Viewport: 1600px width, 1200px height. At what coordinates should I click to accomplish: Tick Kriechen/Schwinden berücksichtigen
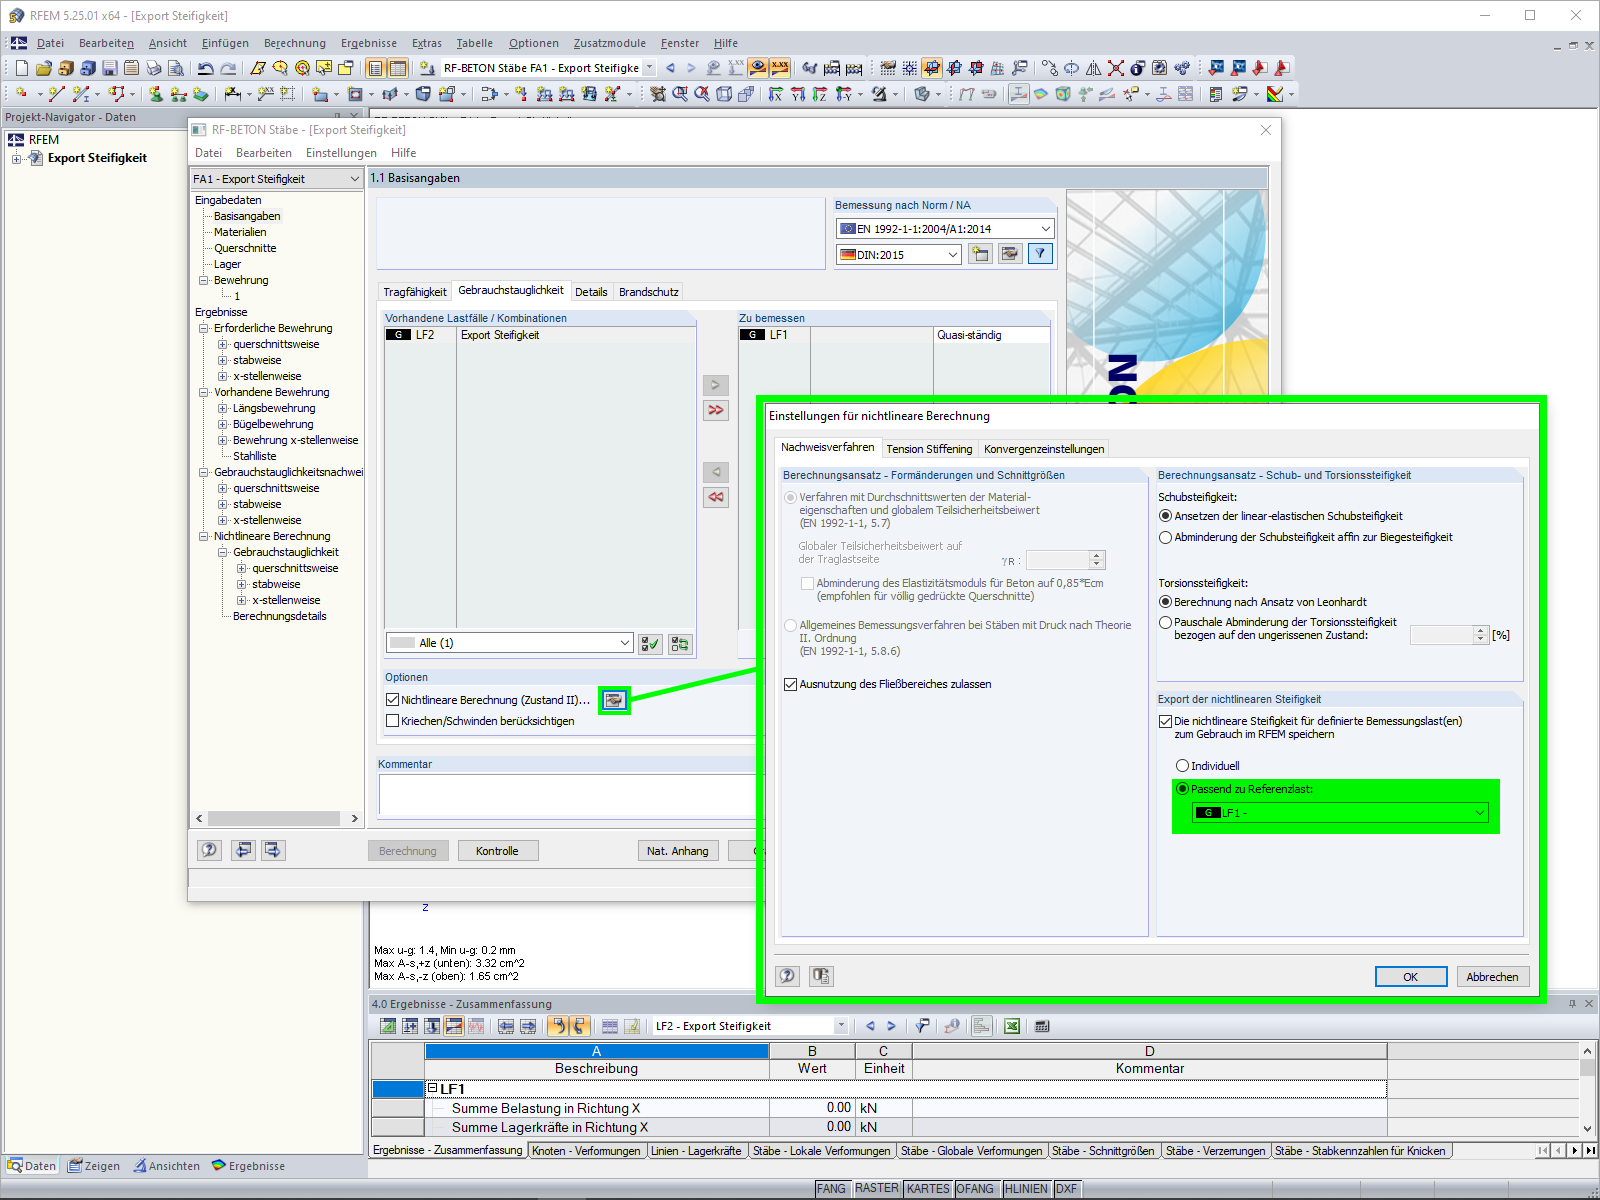coord(393,721)
